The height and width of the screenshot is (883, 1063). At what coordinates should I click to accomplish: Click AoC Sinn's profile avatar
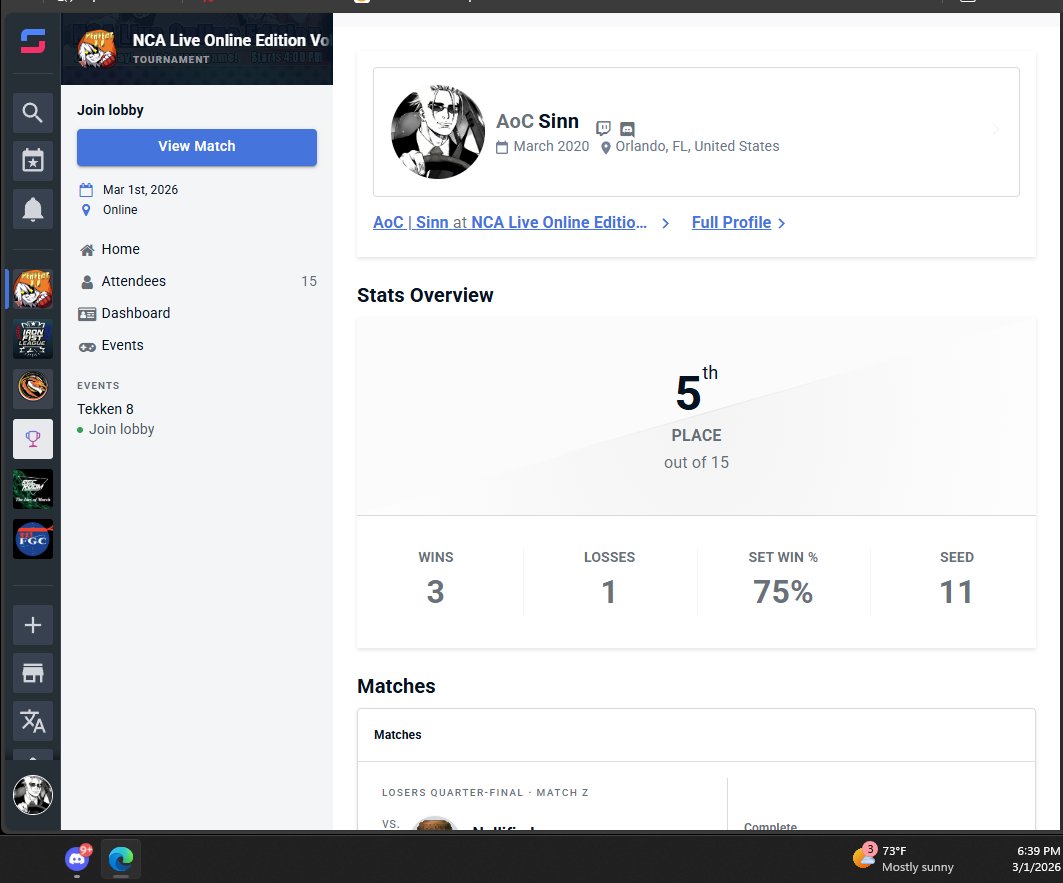tap(438, 132)
